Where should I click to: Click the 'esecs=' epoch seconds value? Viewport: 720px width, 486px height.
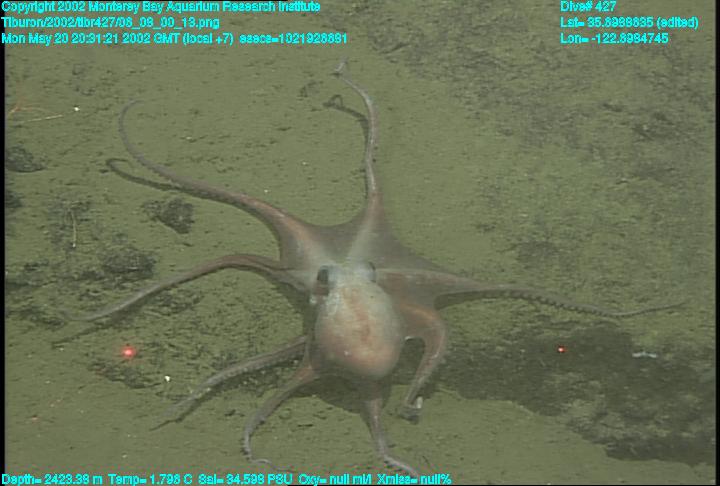click(x=293, y=38)
